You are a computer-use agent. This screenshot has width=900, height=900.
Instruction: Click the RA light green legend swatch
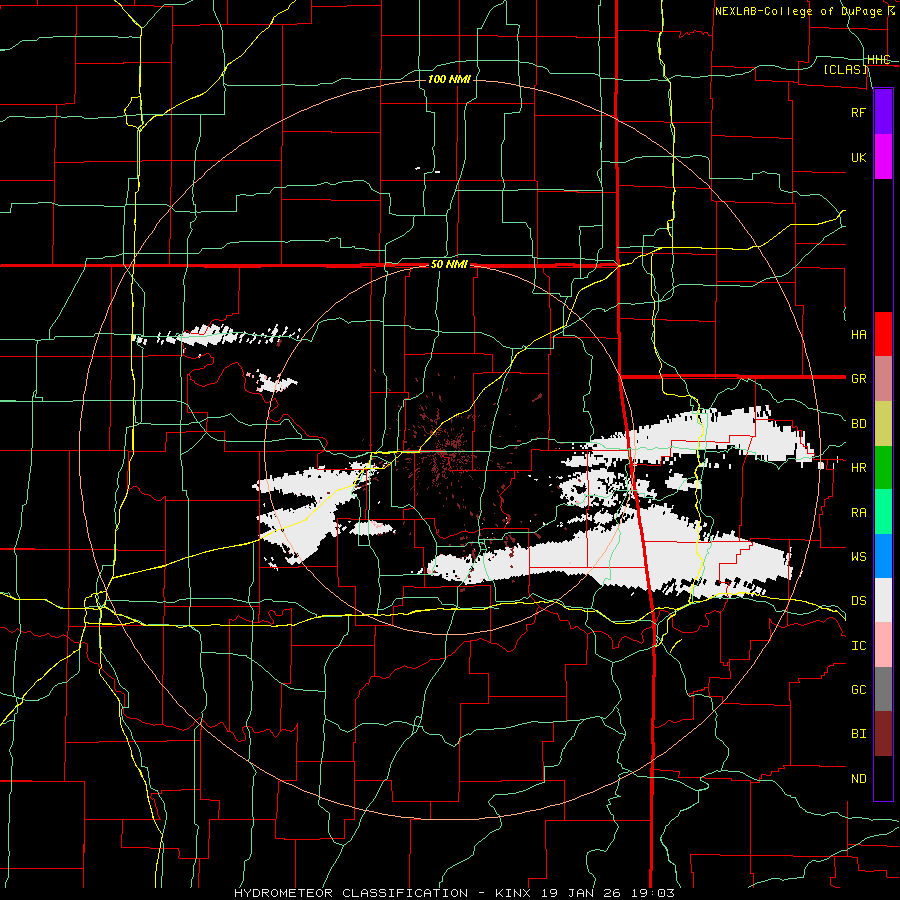pos(883,511)
